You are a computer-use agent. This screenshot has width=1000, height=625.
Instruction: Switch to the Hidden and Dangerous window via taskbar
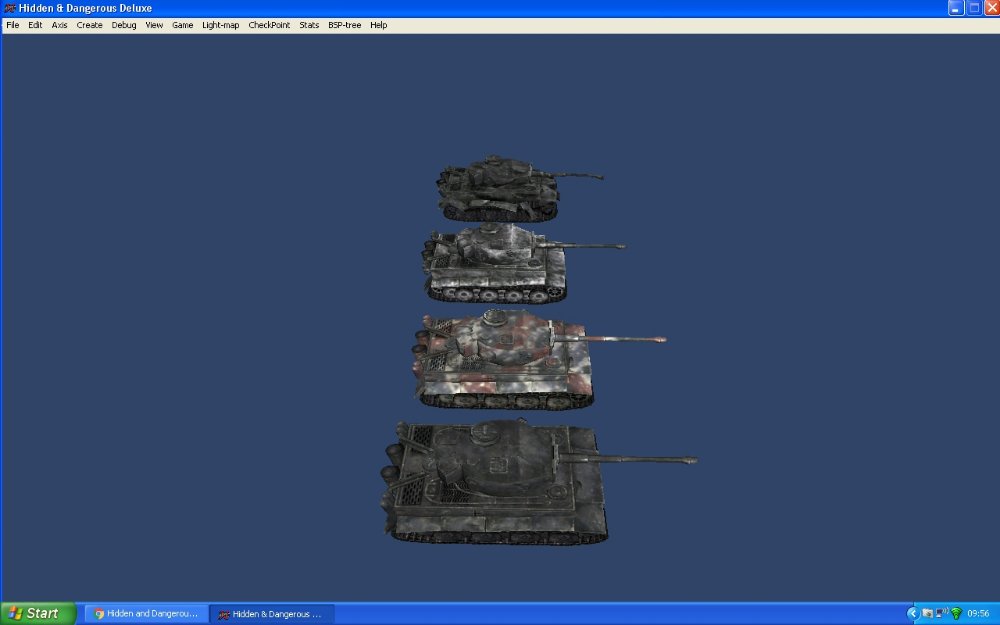[x=145, y=613]
